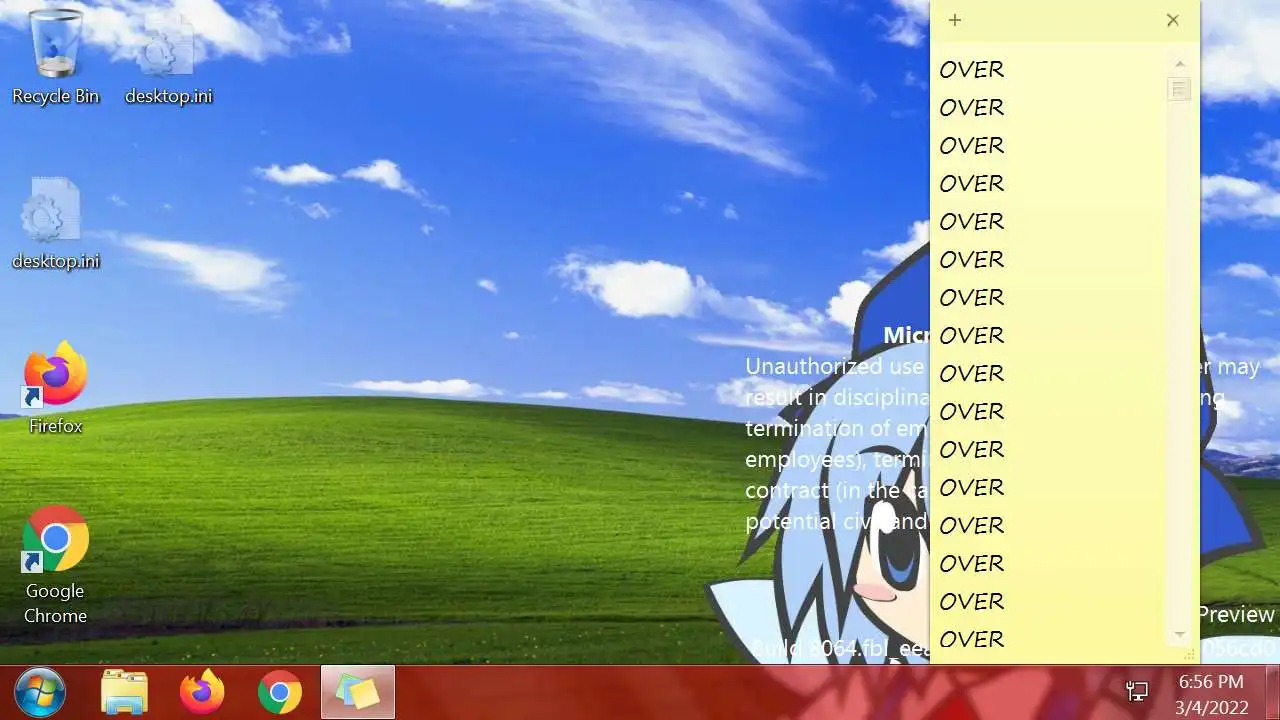Image resolution: width=1280 pixels, height=720 pixels.
Task: Launch Firefox from the taskbar
Action: [x=202, y=692]
